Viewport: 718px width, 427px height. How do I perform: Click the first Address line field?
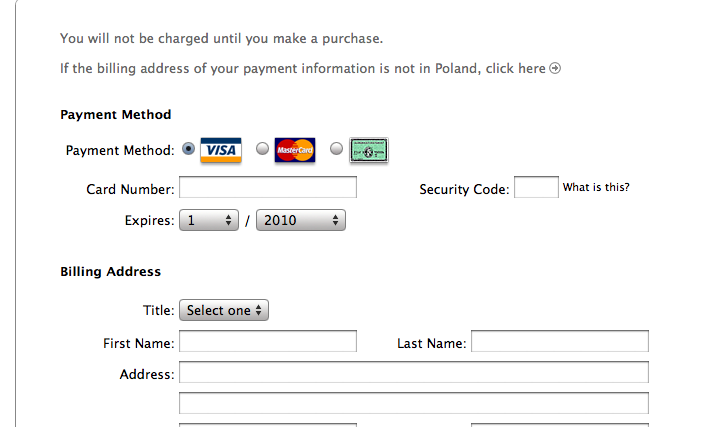(414, 372)
